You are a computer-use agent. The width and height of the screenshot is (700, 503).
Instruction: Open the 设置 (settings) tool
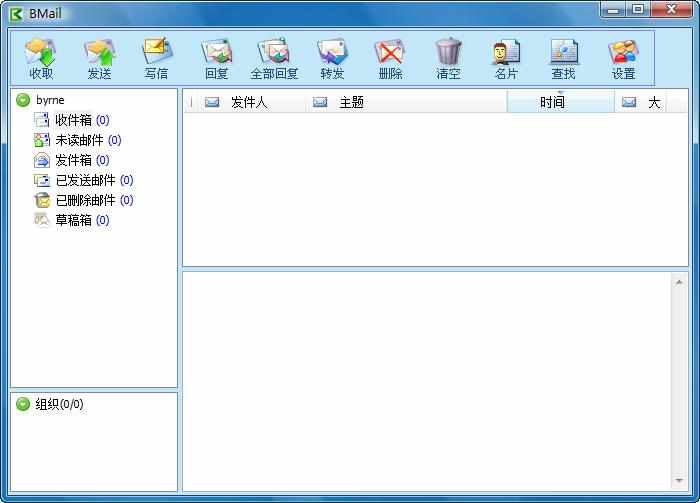623,58
